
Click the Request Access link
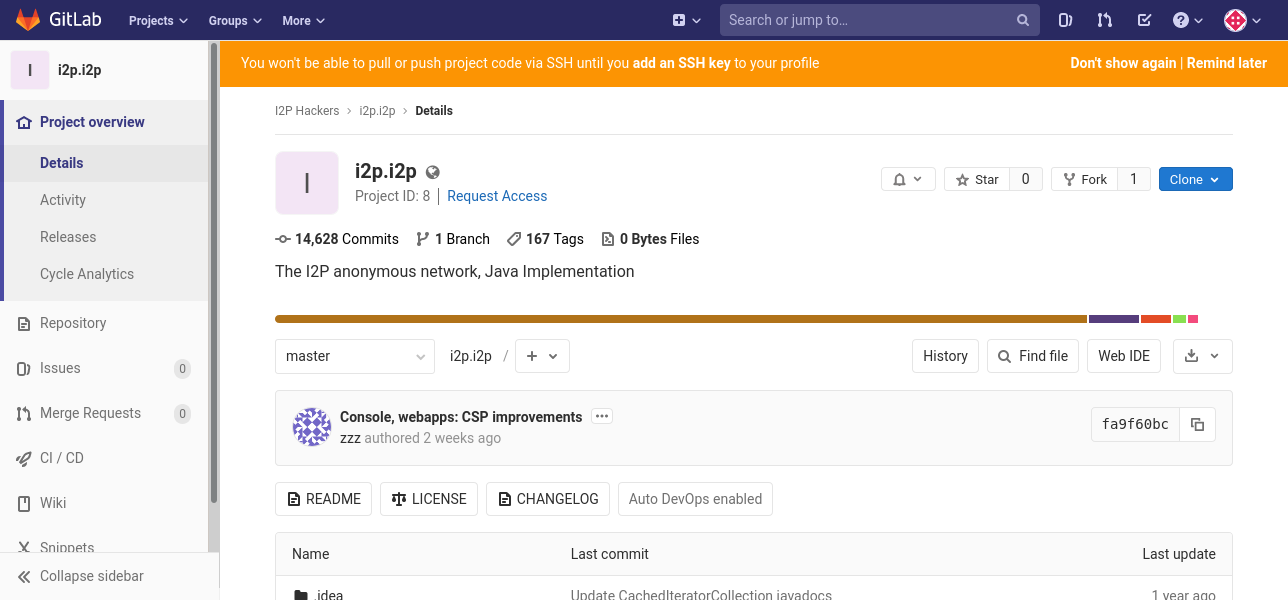click(x=497, y=196)
